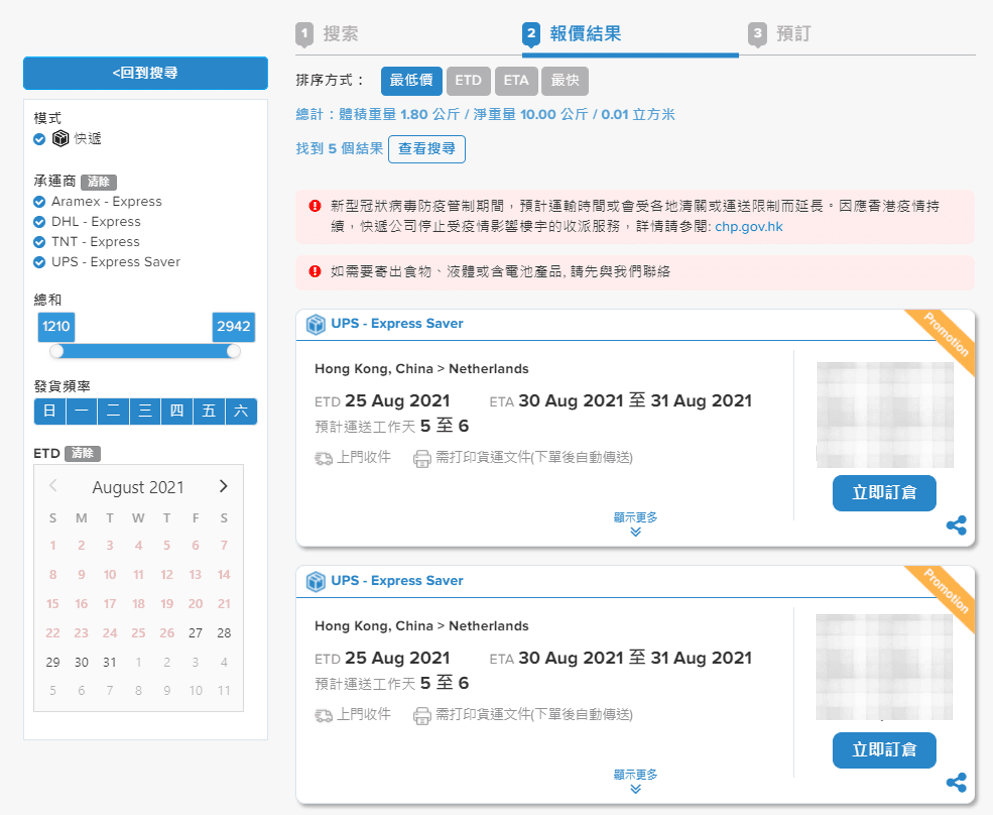This screenshot has width=993, height=815.
Task: Click share icon on first UPS quote card
Action: (x=956, y=525)
